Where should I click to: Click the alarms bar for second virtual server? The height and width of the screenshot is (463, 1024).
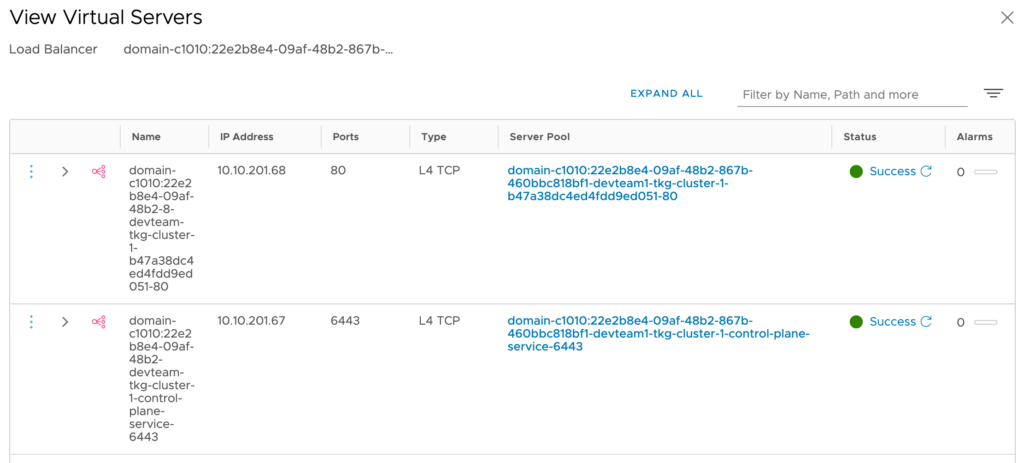pos(985,322)
